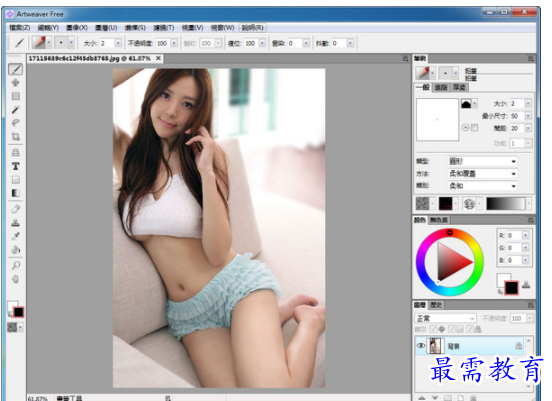Click the black foreground color swatch in the color panel
This screenshot has width=552, height=401.
click(511, 288)
